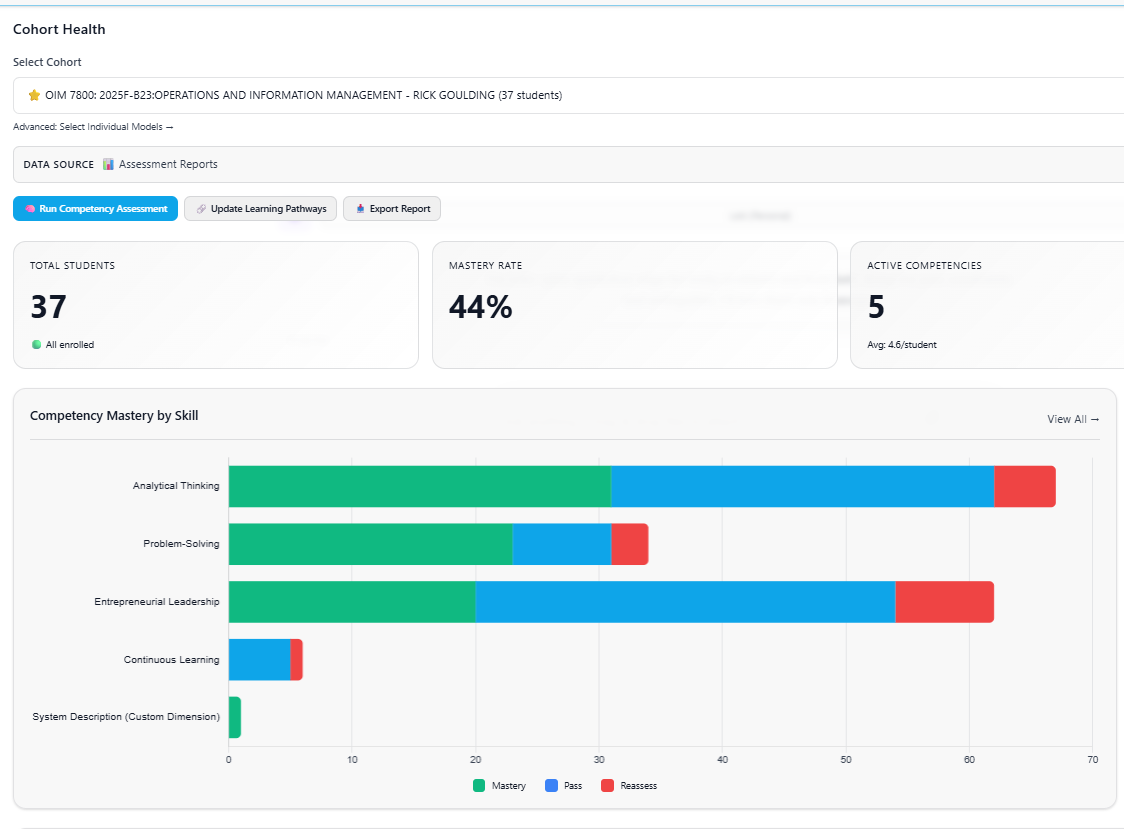This screenshot has height=829, width=1124.
Task: Run a competency assessment
Action: point(95,209)
